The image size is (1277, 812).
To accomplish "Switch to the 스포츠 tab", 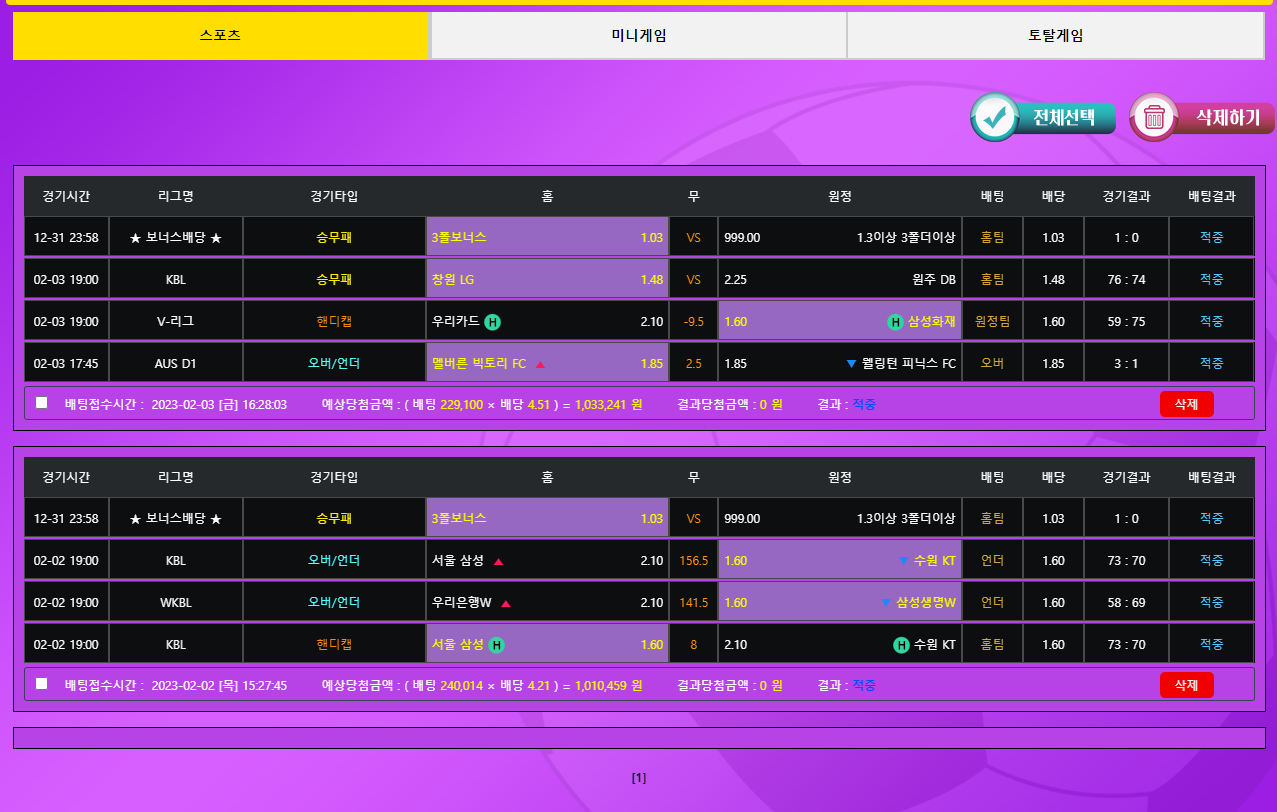I will (x=220, y=35).
